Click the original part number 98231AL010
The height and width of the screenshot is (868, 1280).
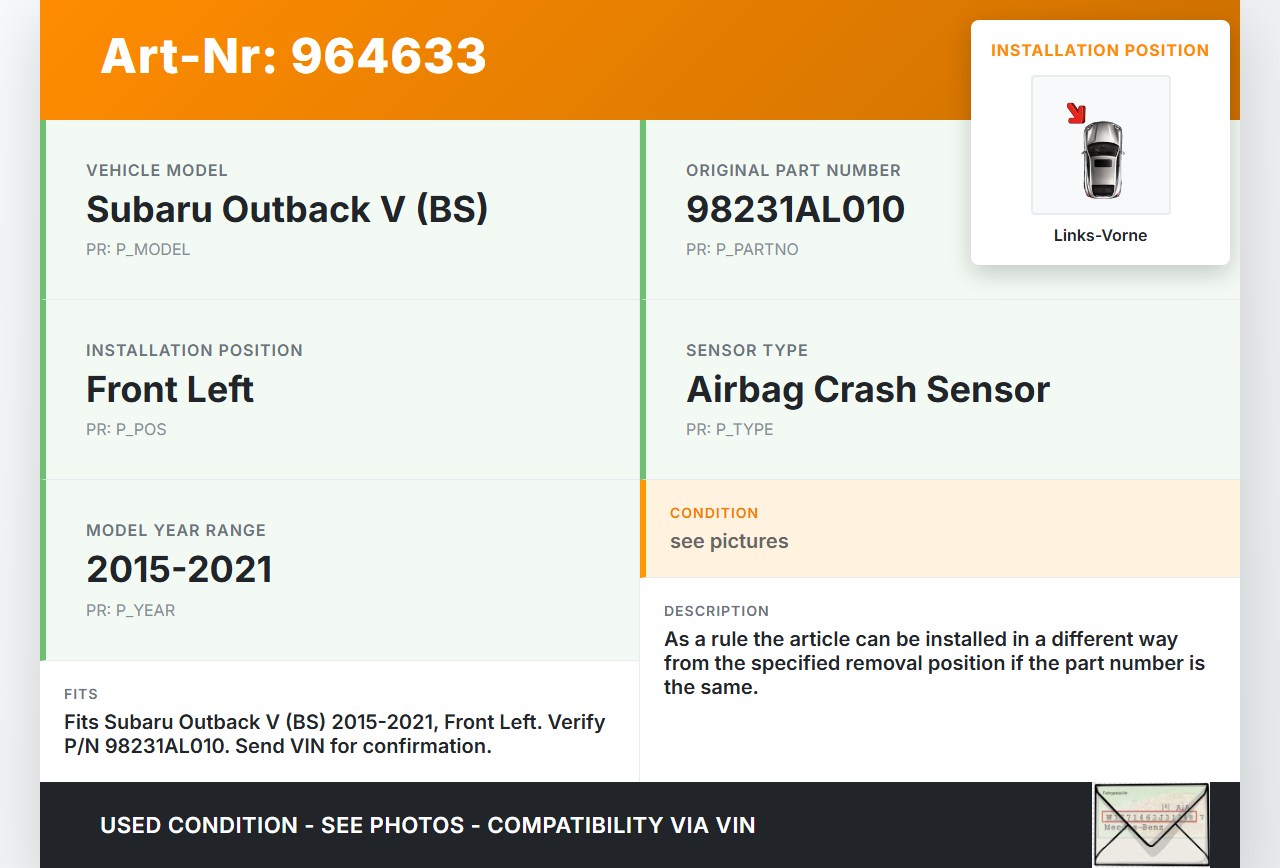pos(795,209)
